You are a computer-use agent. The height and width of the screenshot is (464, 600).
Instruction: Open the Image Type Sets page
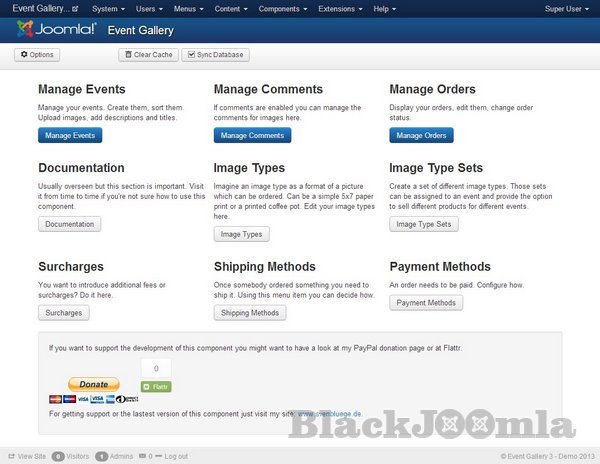point(424,224)
